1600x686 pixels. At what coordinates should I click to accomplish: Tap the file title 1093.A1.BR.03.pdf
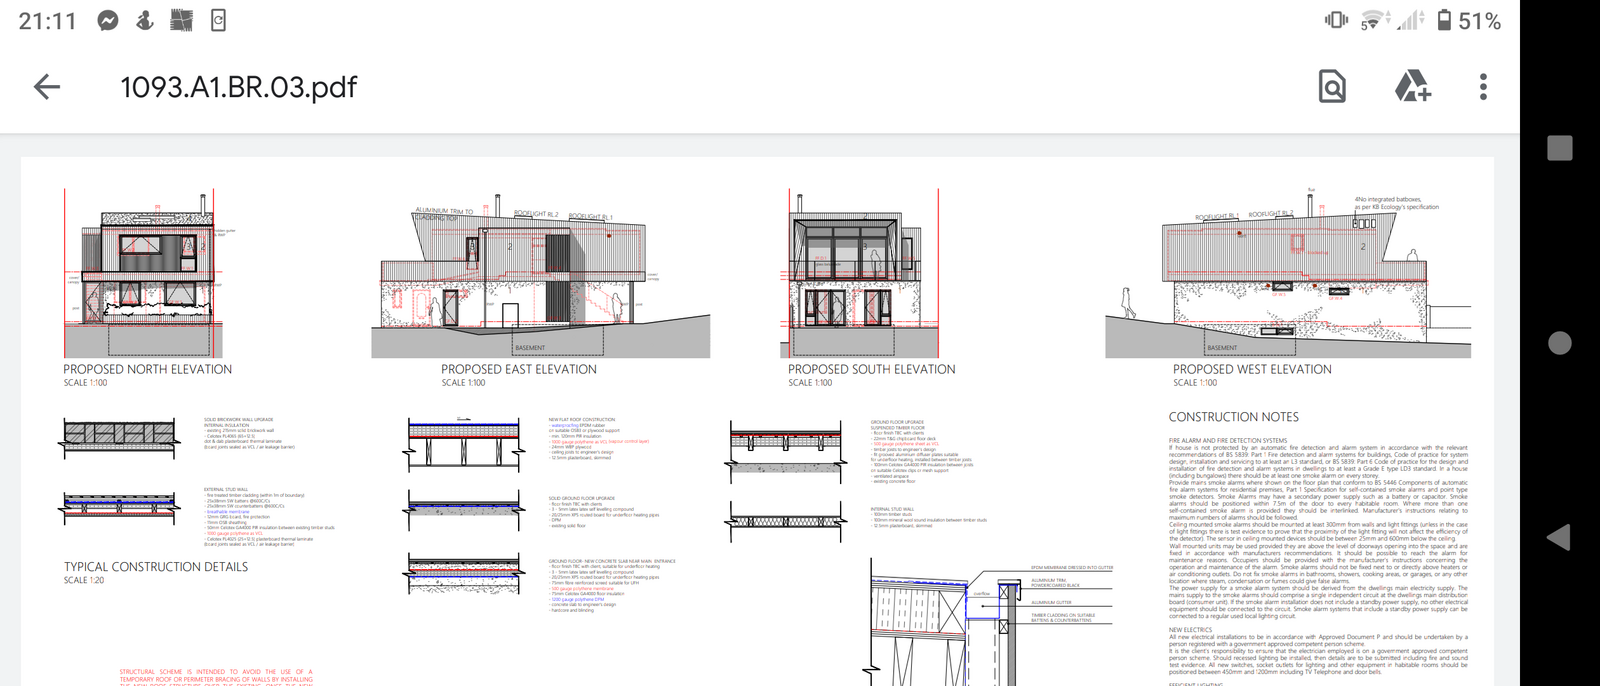point(238,88)
